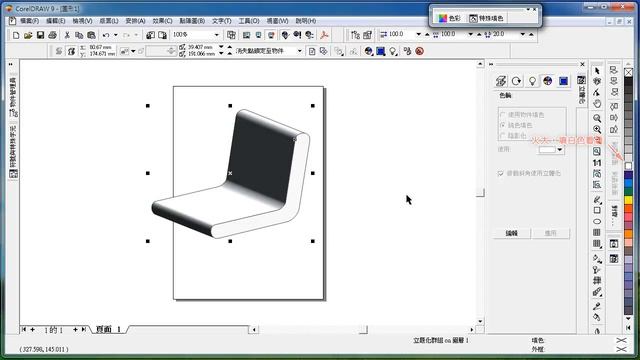Open extrusion type dropdown on property bar
Screen dimensions: 640x360
[133, 51]
